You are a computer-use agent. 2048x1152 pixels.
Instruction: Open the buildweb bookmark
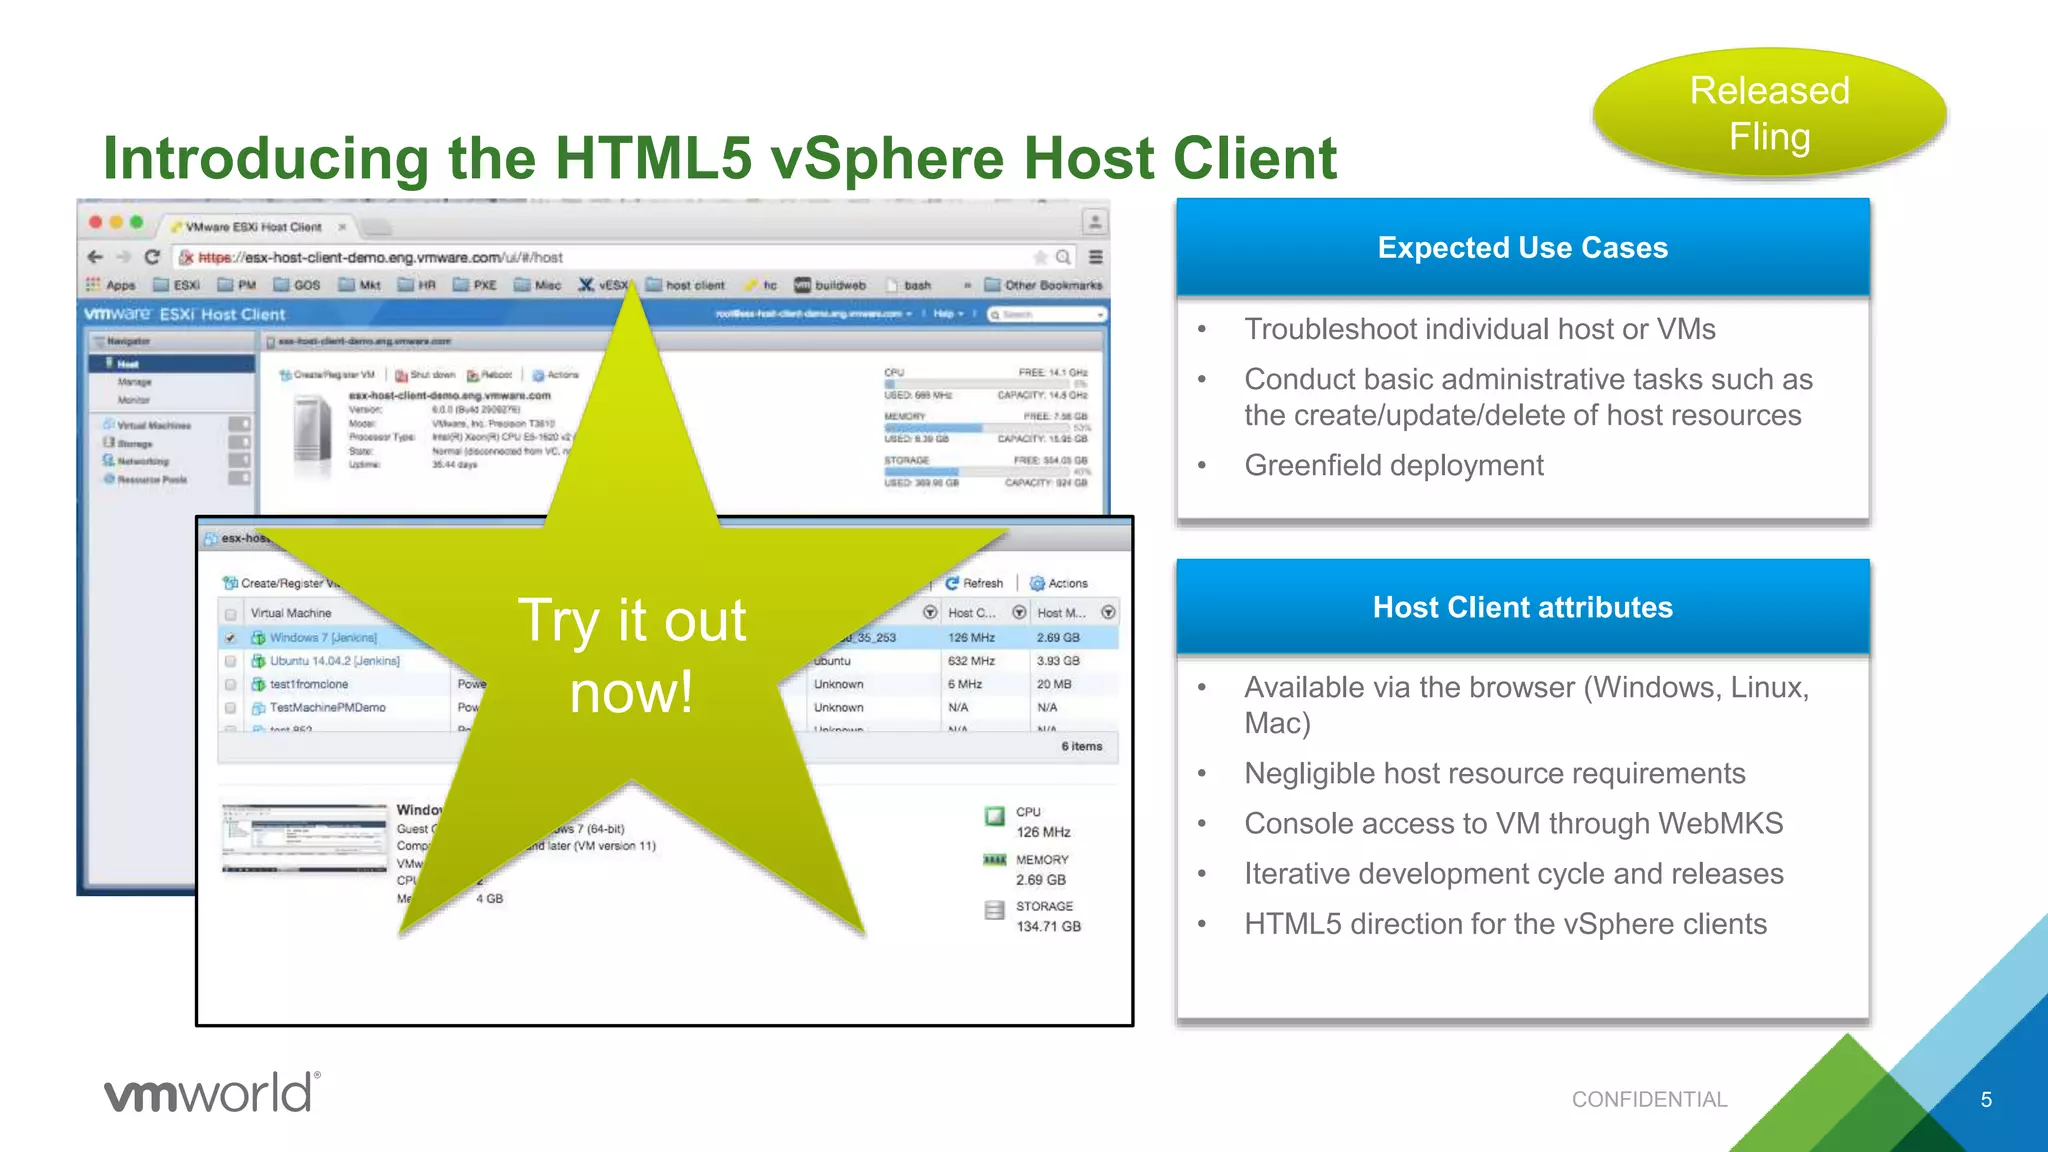[830, 285]
